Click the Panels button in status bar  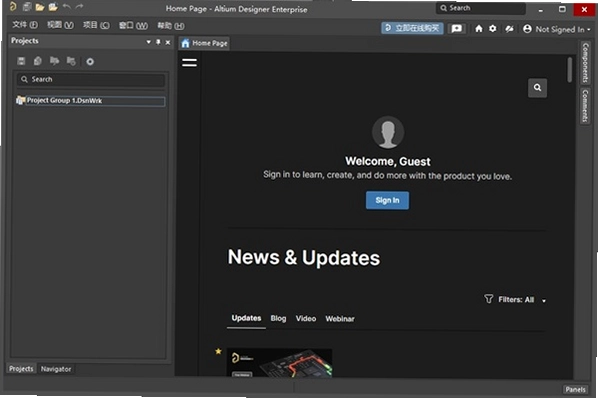(575, 389)
